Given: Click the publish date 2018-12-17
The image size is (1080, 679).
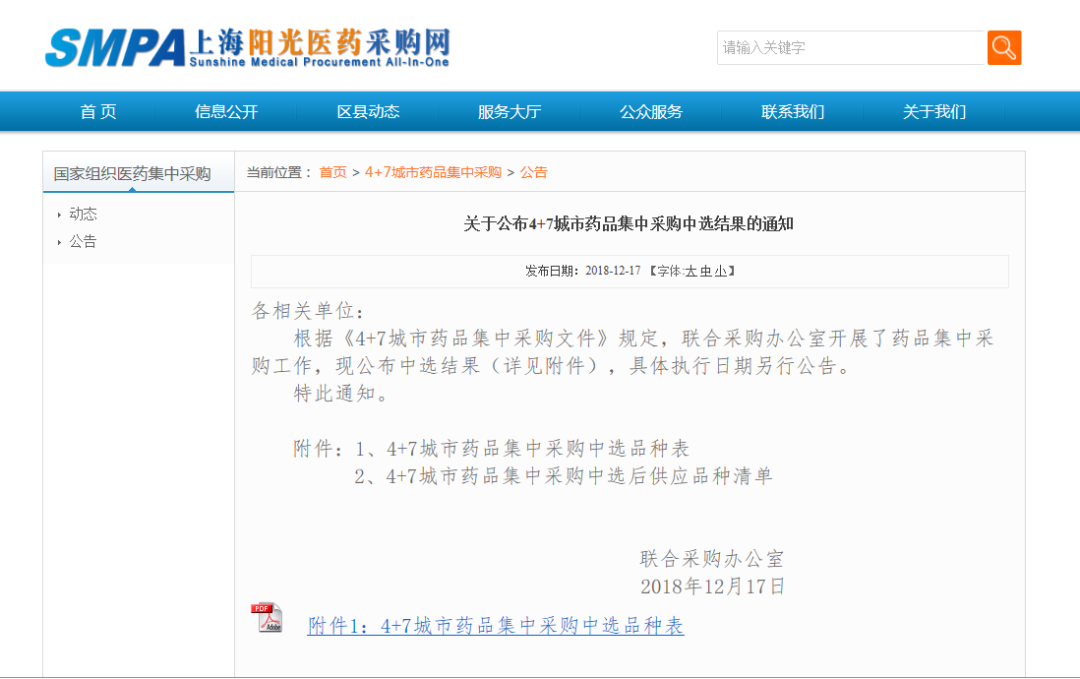Looking at the screenshot, I should [613, 271].
